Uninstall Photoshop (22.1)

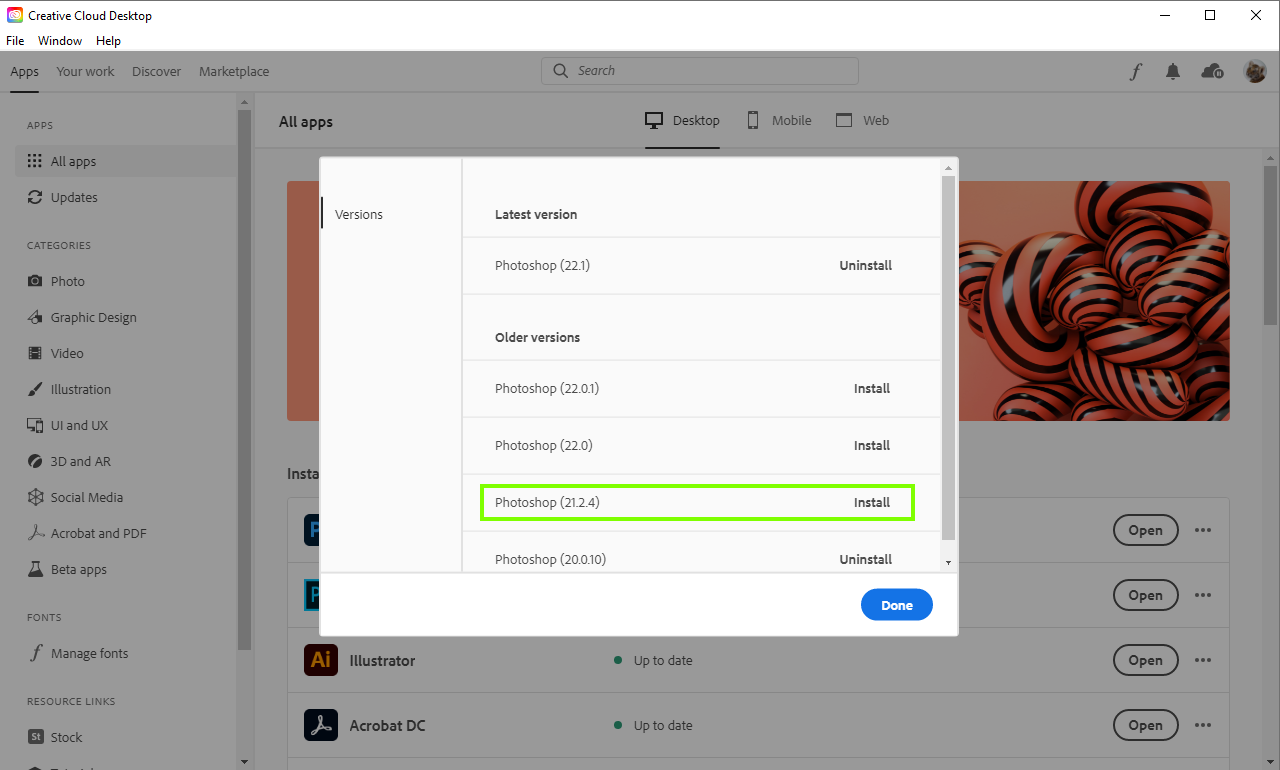866,265
